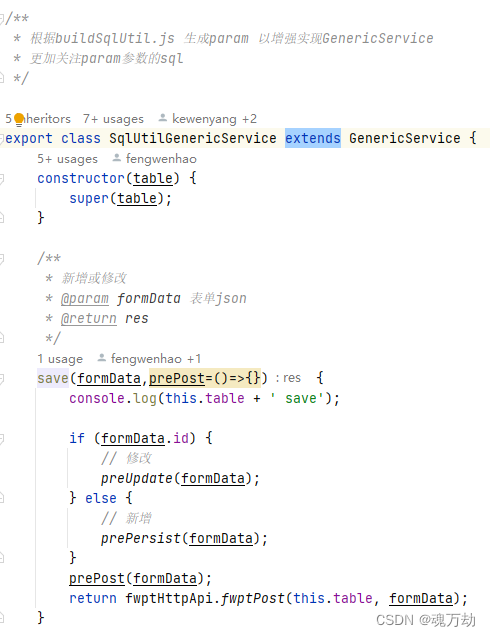Click the 'SqlUtilGenericService' class name
Screen dimensions: 490x637
(x=193, y=138)
